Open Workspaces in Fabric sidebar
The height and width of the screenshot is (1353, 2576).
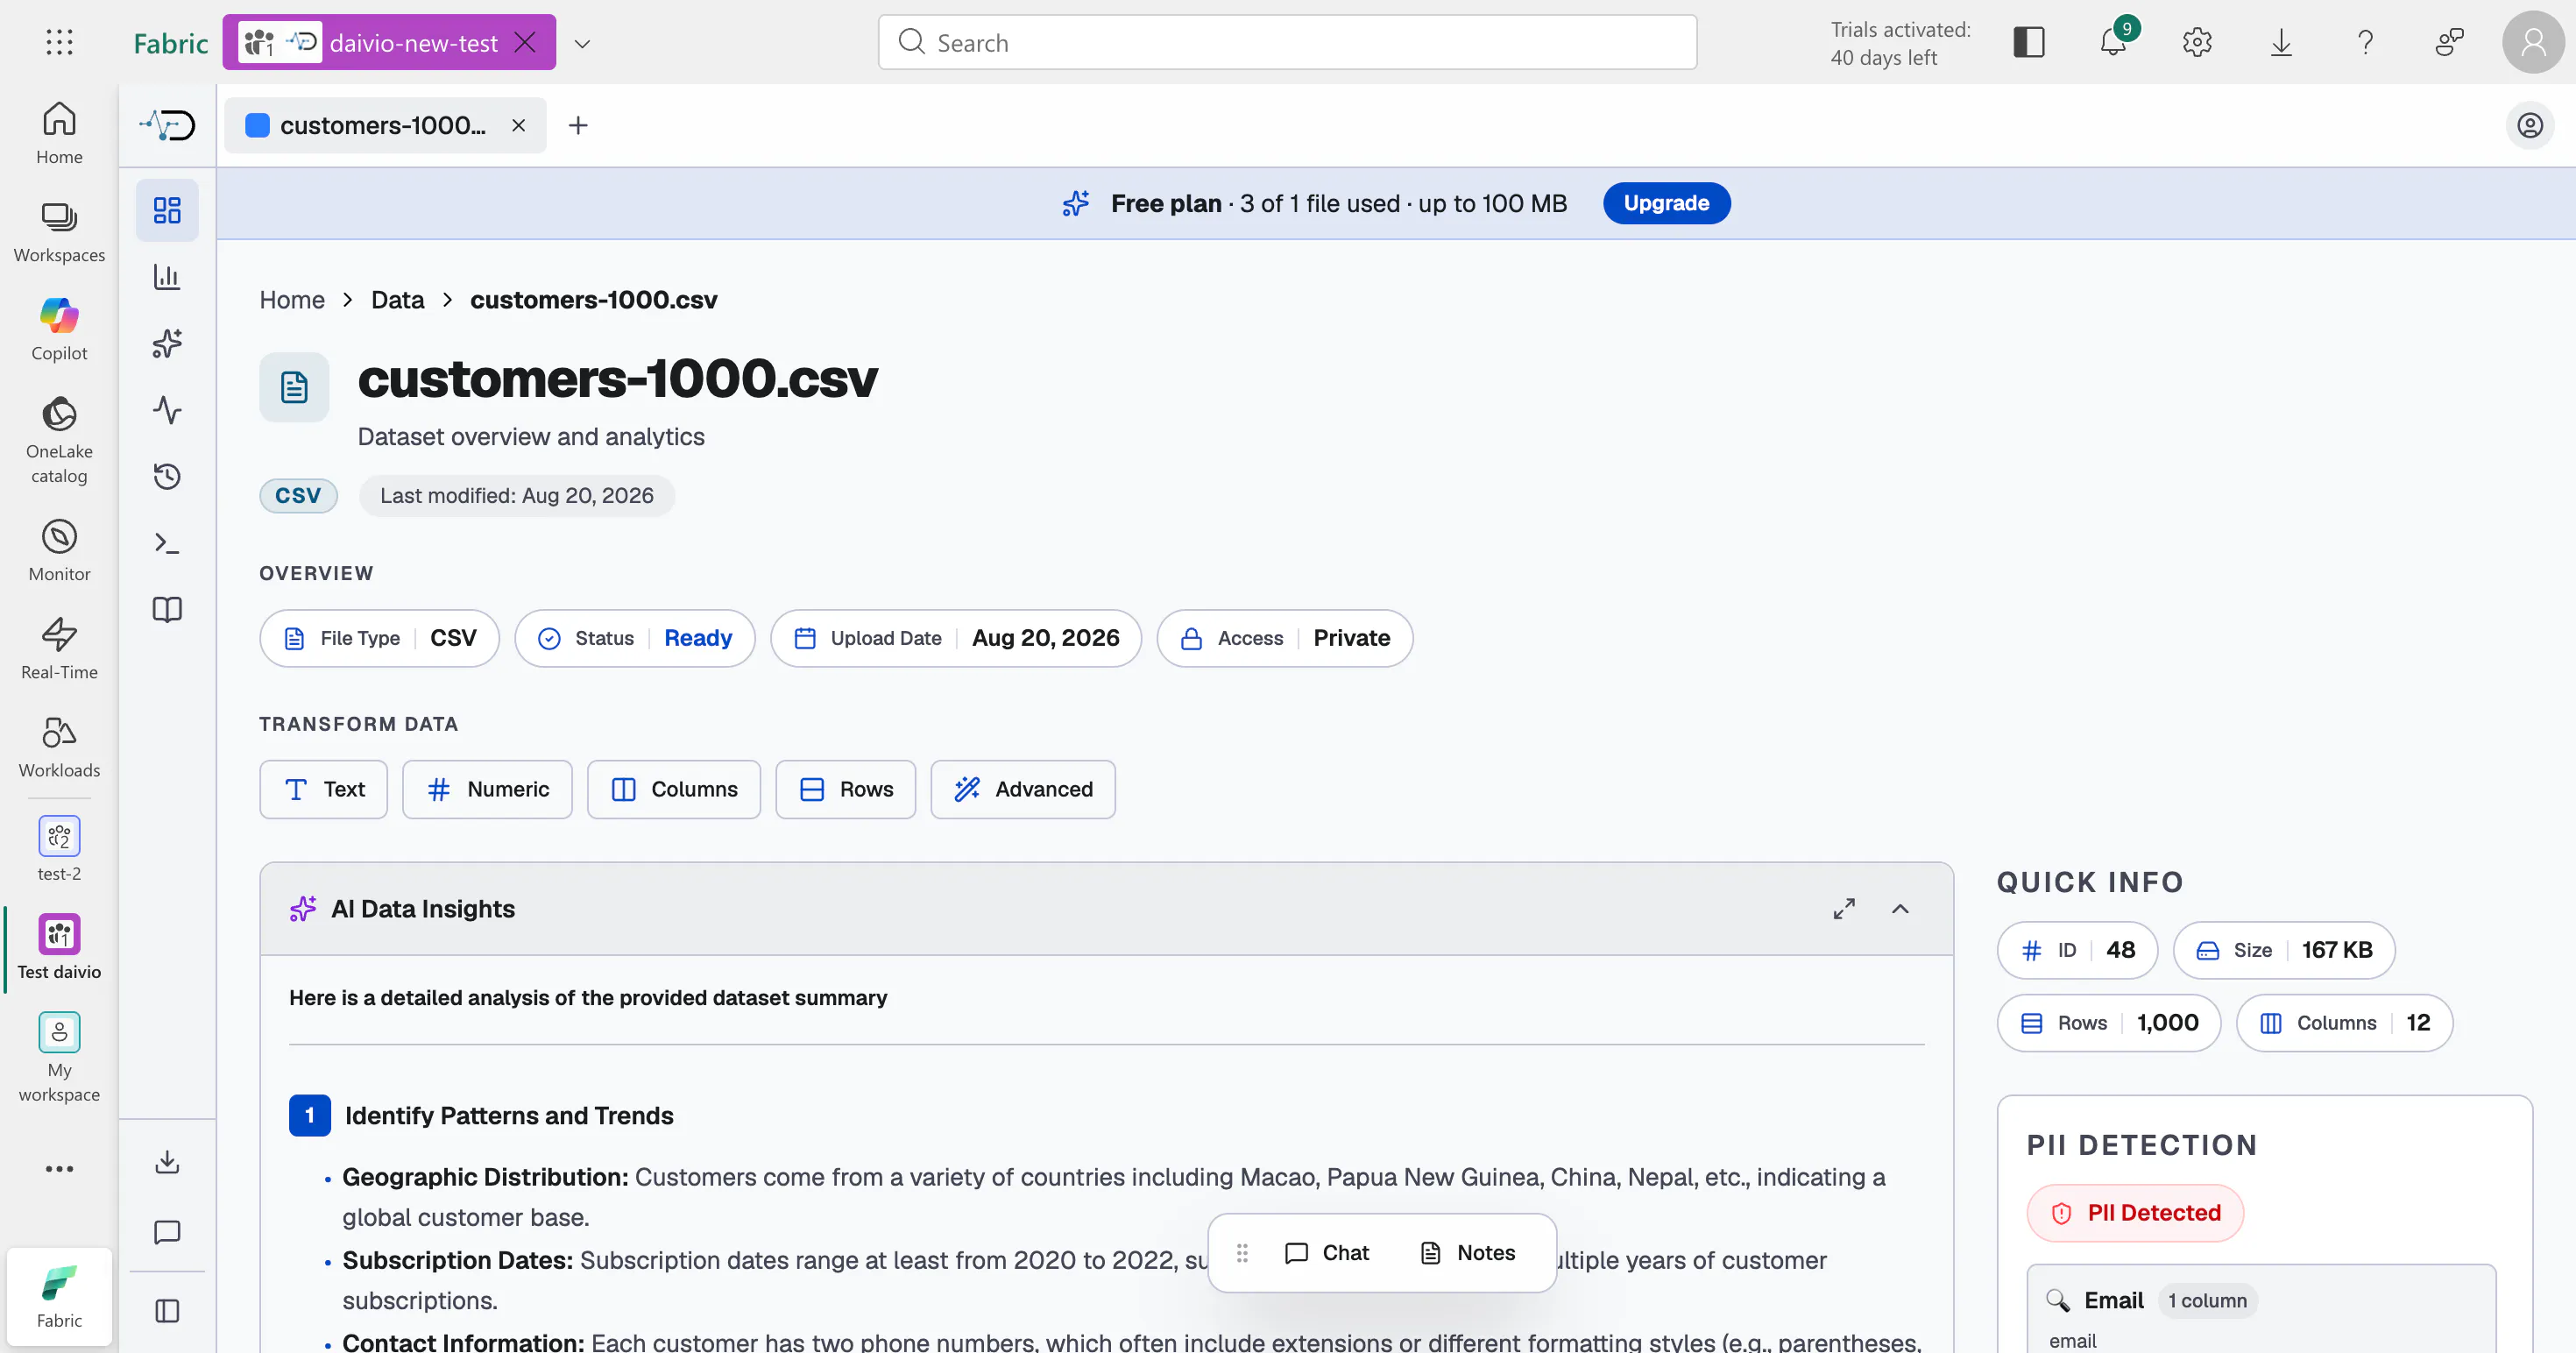(x=59, y=231)
